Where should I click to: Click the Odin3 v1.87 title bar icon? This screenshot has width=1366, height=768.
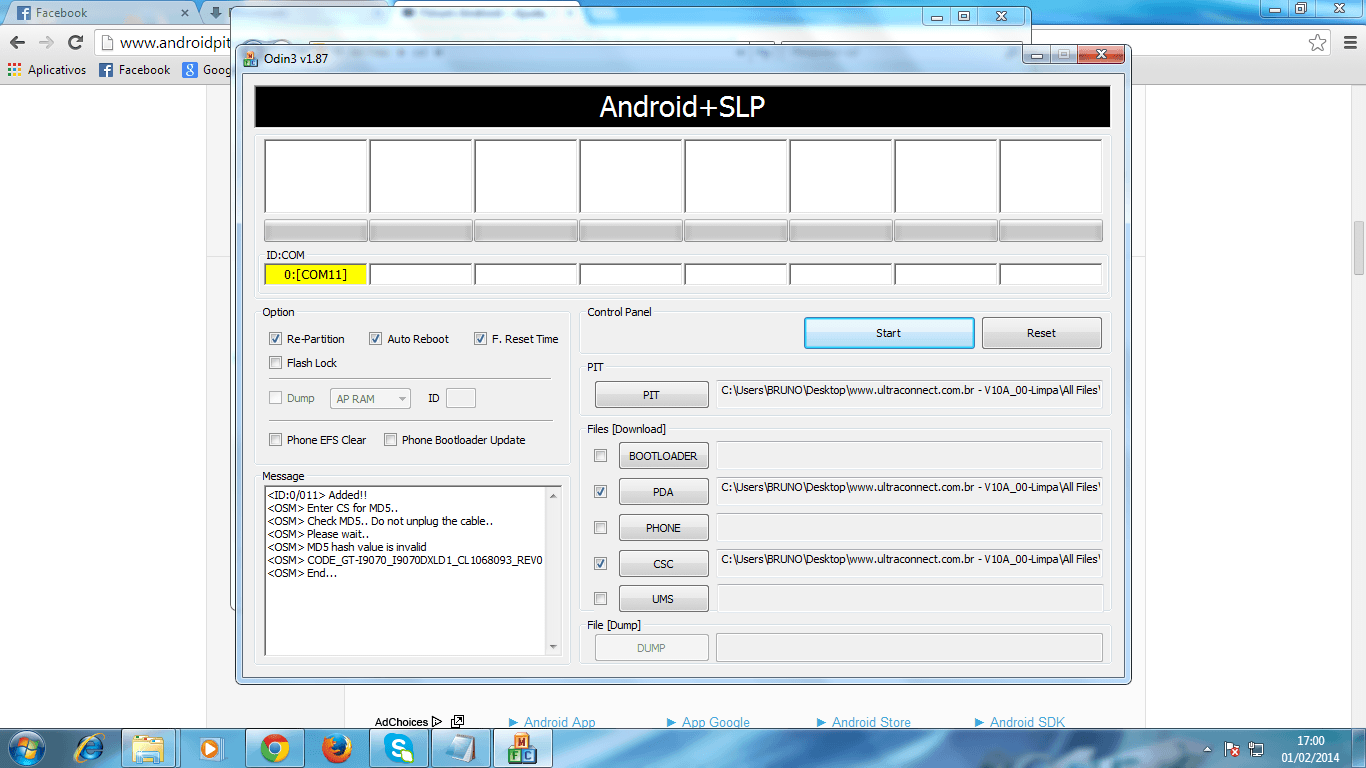click(x=249, y=58)
